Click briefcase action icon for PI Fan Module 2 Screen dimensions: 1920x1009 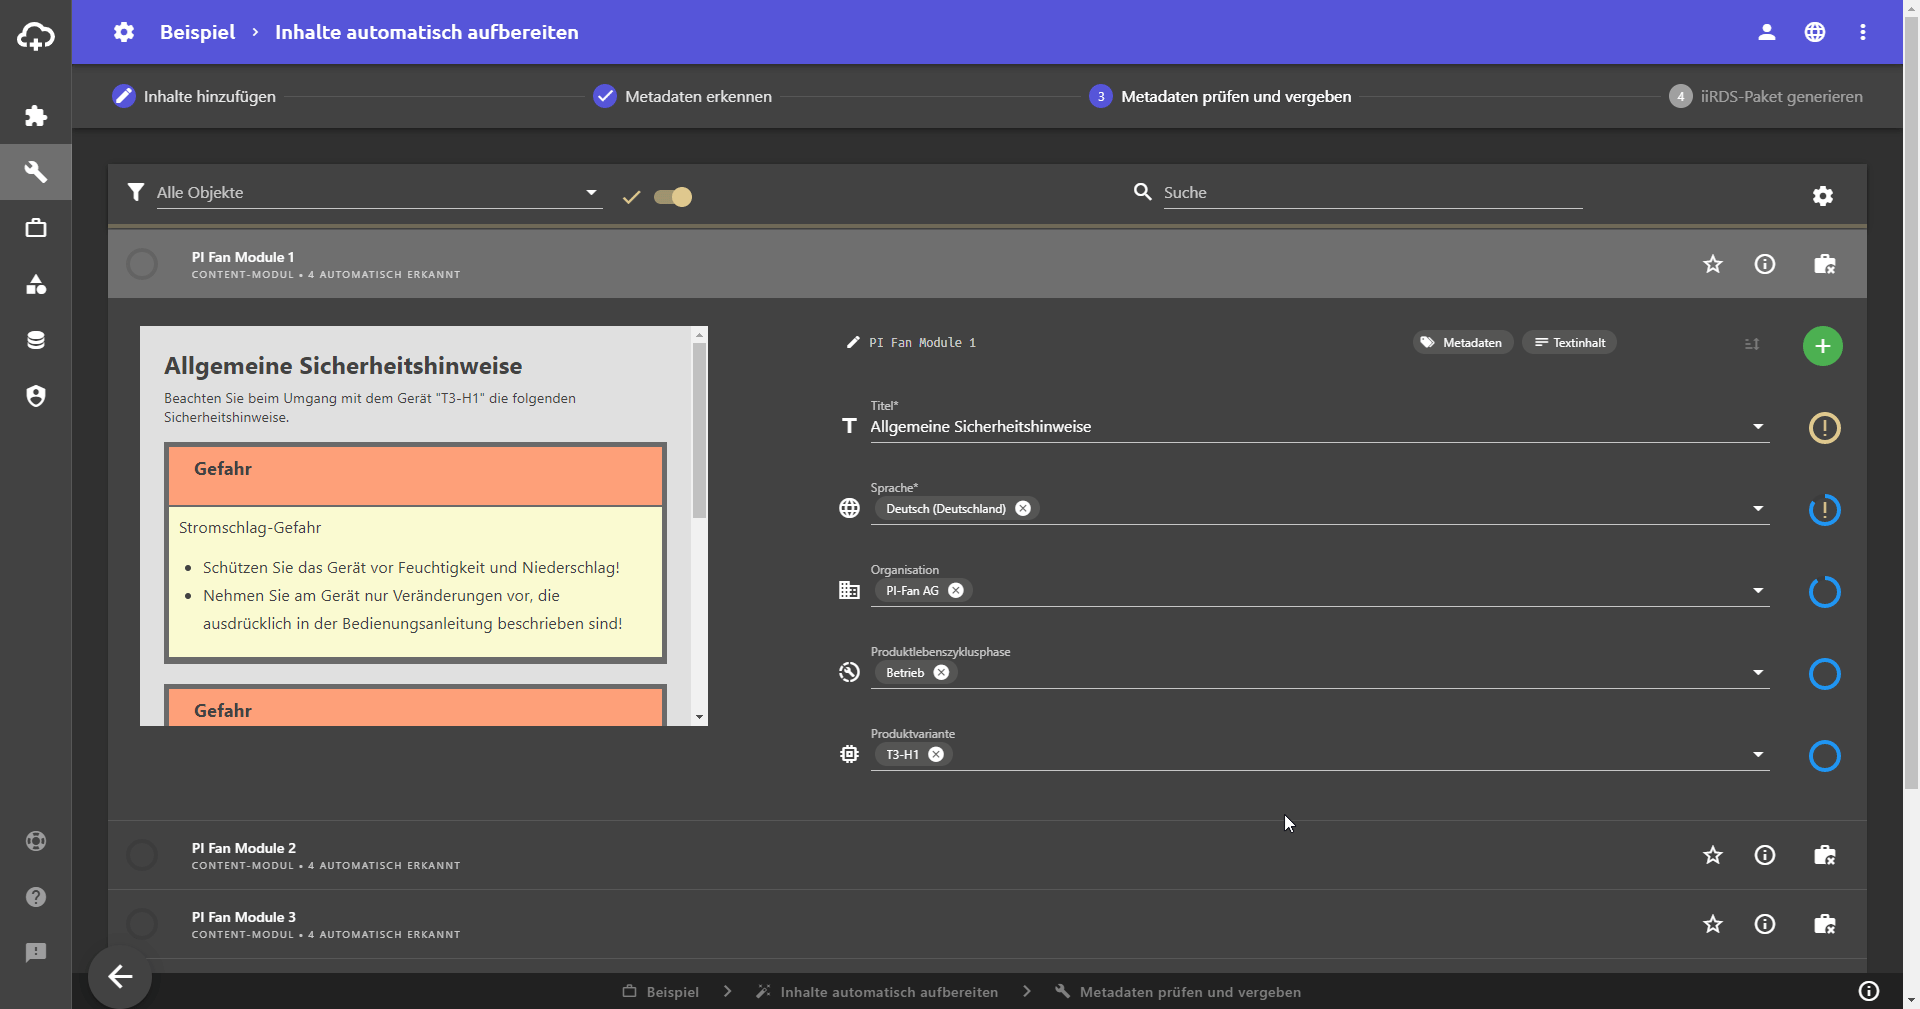(x=1825, y=855)
